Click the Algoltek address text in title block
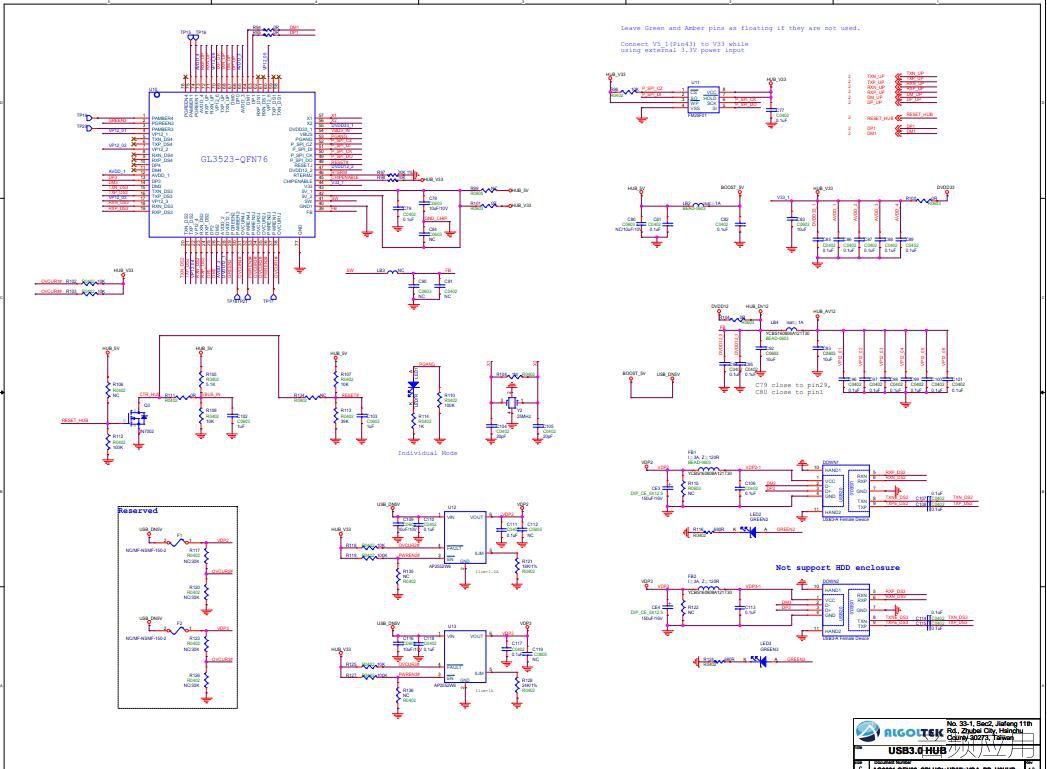Screen dimensions: 1047x769 point(989,730)
